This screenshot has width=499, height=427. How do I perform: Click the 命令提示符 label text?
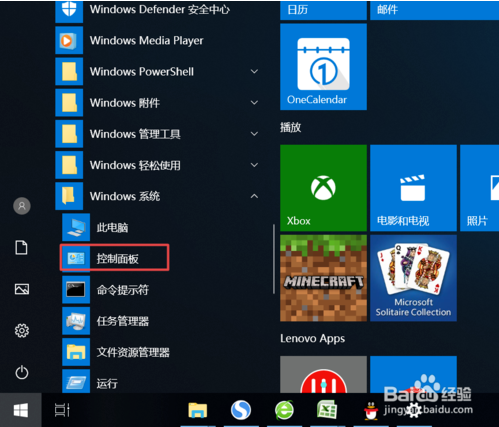(x=123, y=290)
